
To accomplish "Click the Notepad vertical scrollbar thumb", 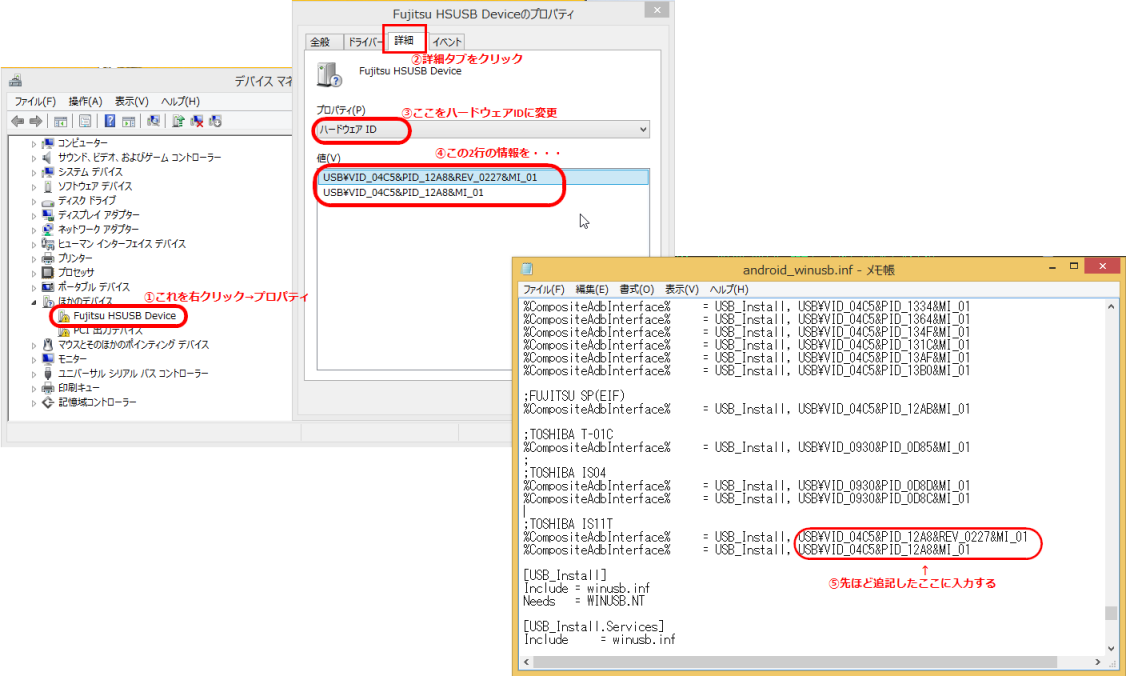I will coord(1111,613).
